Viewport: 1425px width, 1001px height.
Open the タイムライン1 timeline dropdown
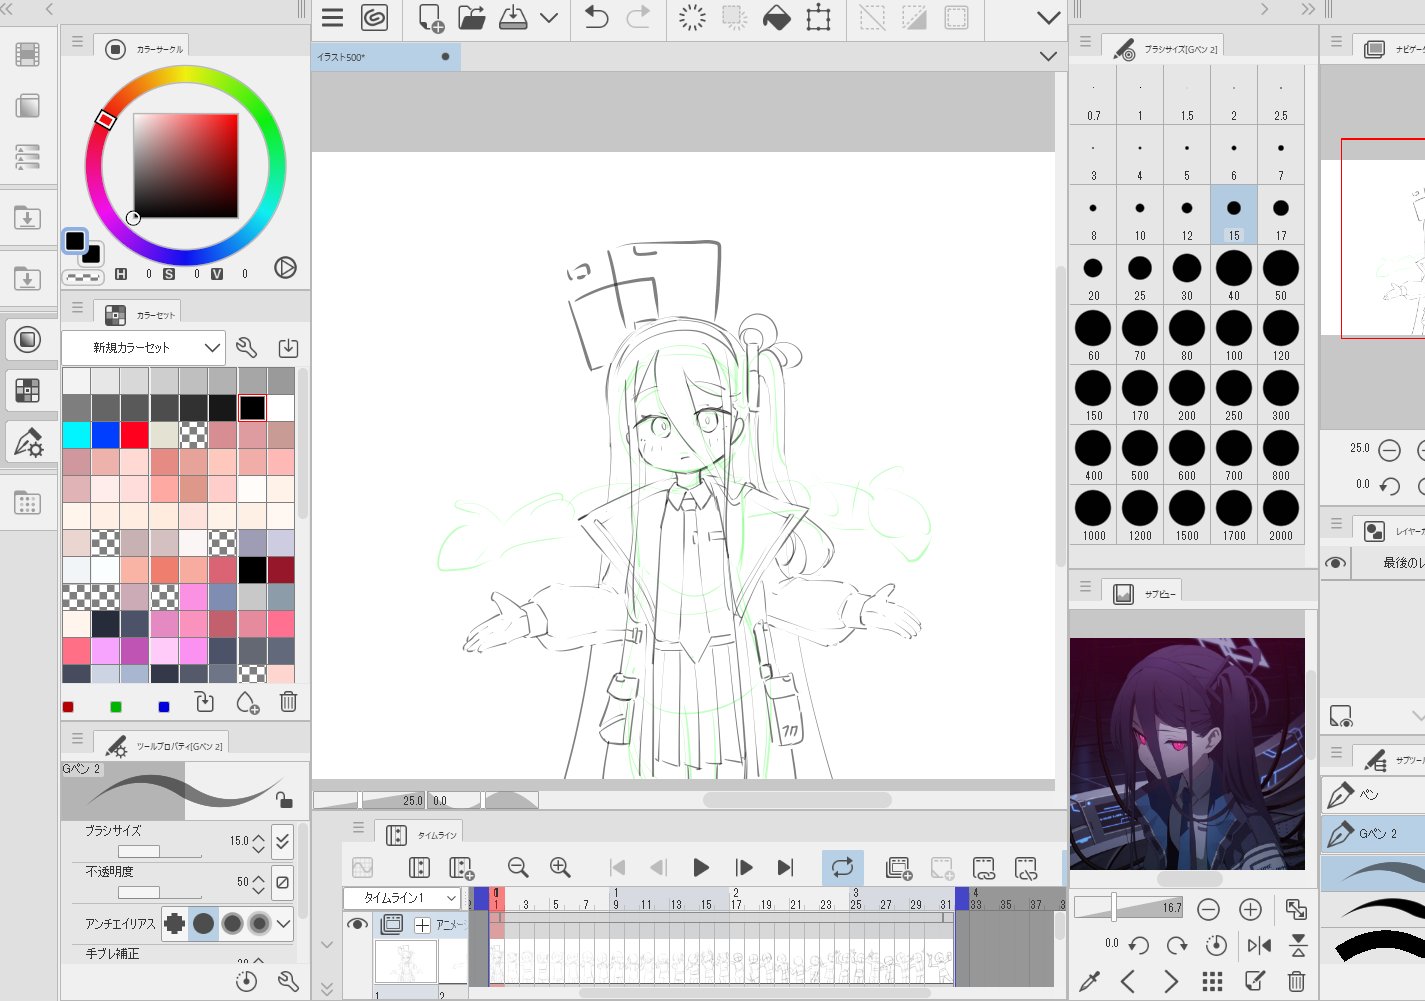point(401,898)
